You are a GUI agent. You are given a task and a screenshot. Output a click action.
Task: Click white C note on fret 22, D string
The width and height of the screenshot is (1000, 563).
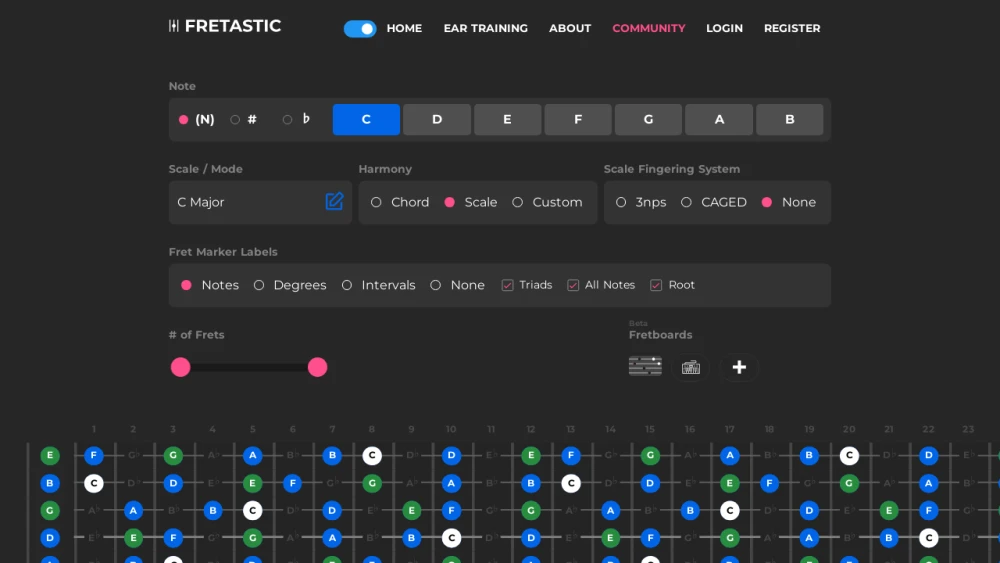[x=929, y=537]
